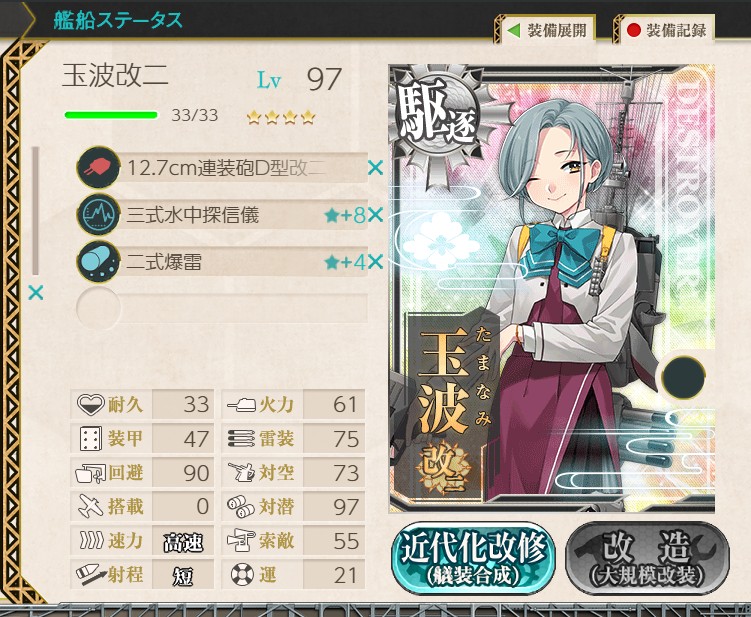Click the 改造 remodel button
Screen dimensions: 751x617
[648, 559]
